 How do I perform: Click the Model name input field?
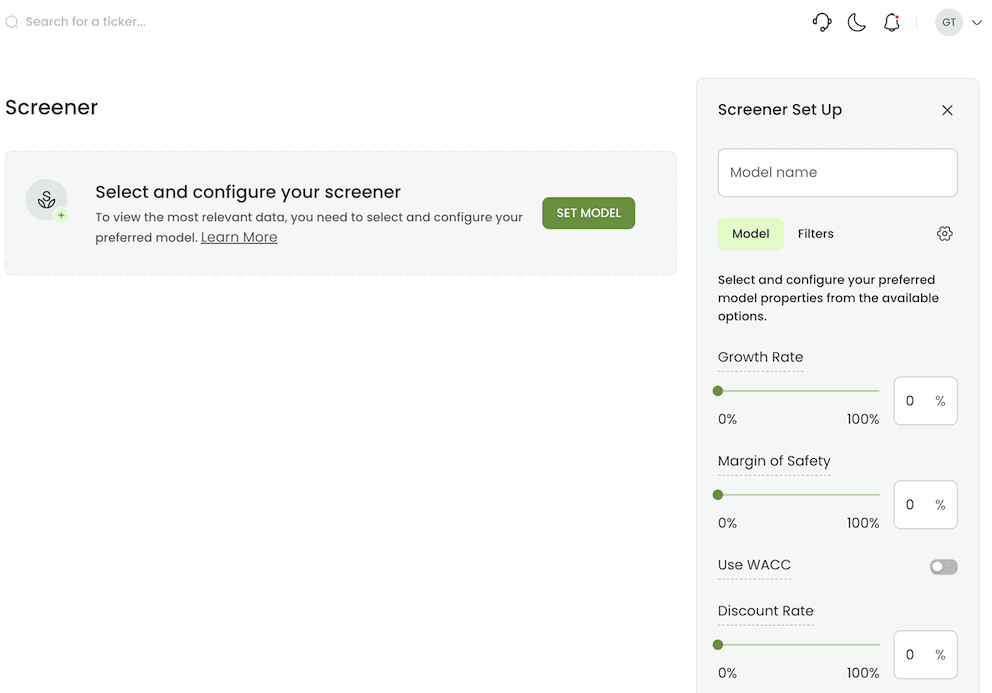pyautogui.click(x=837, y=172)
